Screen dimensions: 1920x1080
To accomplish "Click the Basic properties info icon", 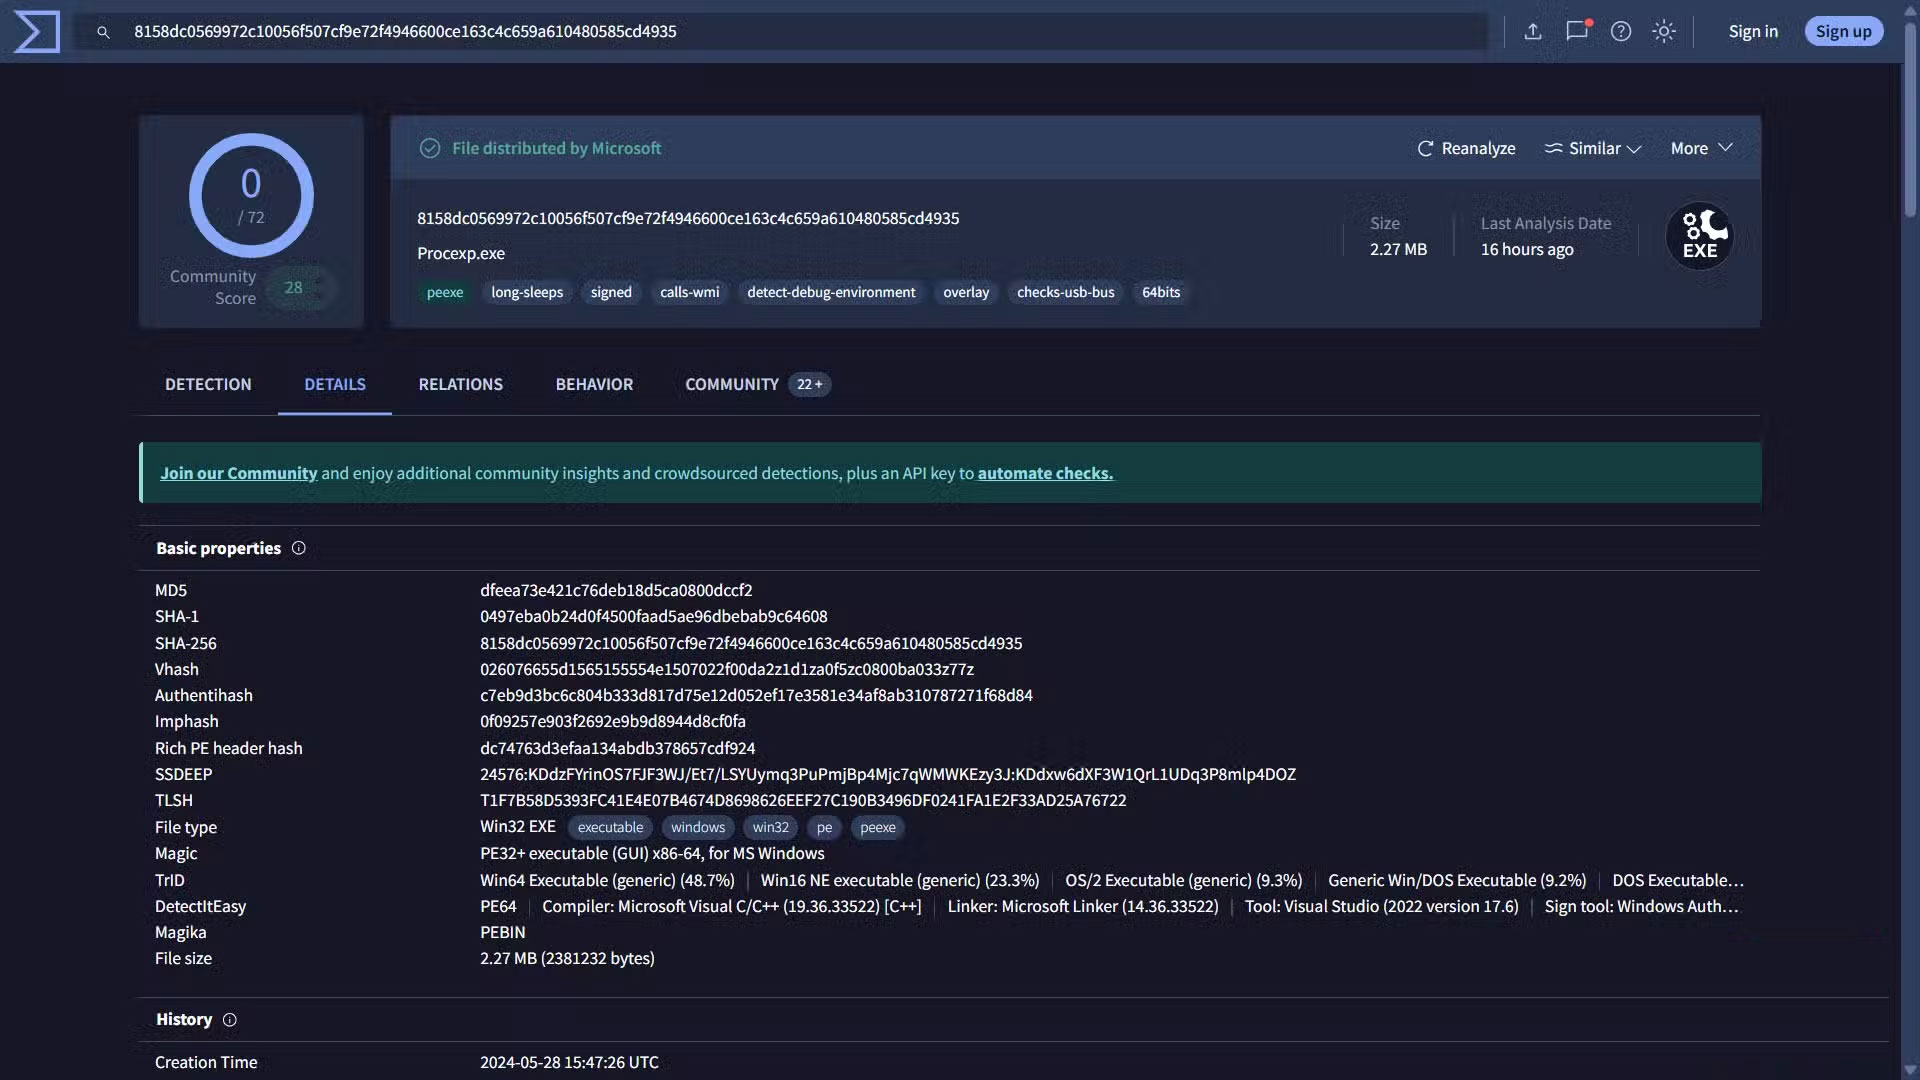I will (x=298, y=548).
